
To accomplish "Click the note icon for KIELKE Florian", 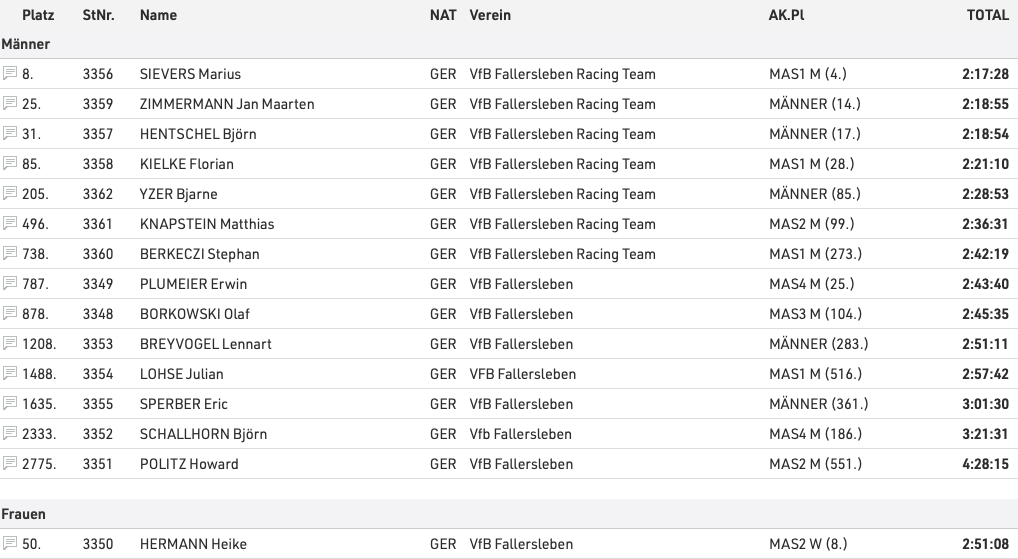I will coord(10,164).
